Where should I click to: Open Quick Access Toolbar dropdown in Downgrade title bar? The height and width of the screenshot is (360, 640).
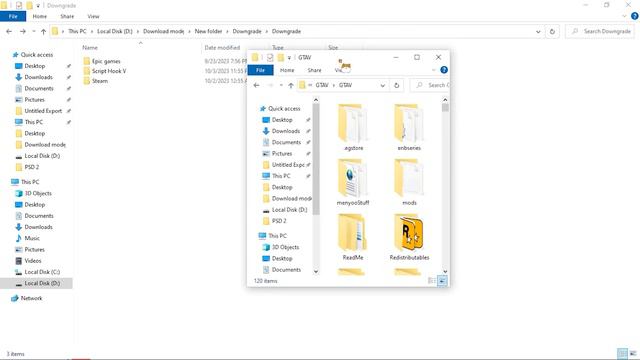38,6
